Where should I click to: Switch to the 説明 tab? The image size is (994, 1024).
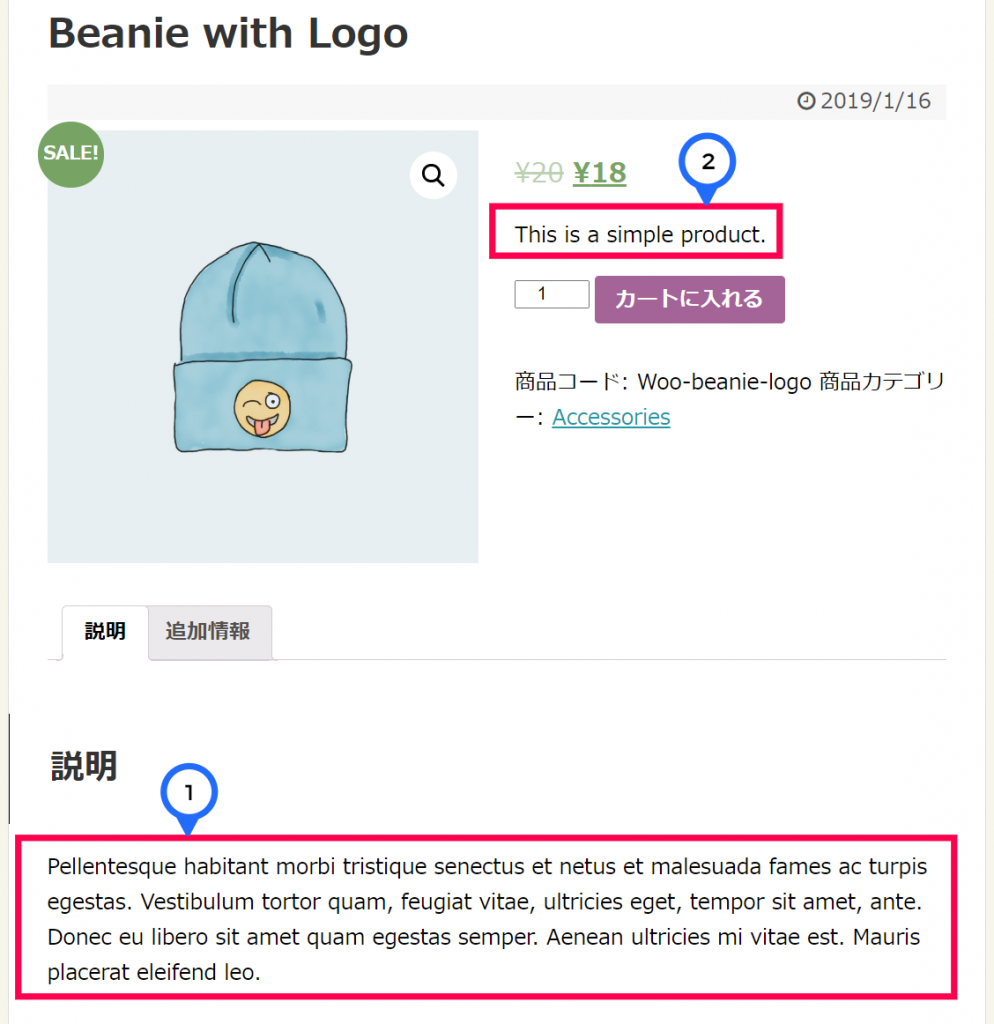(105, 632)
